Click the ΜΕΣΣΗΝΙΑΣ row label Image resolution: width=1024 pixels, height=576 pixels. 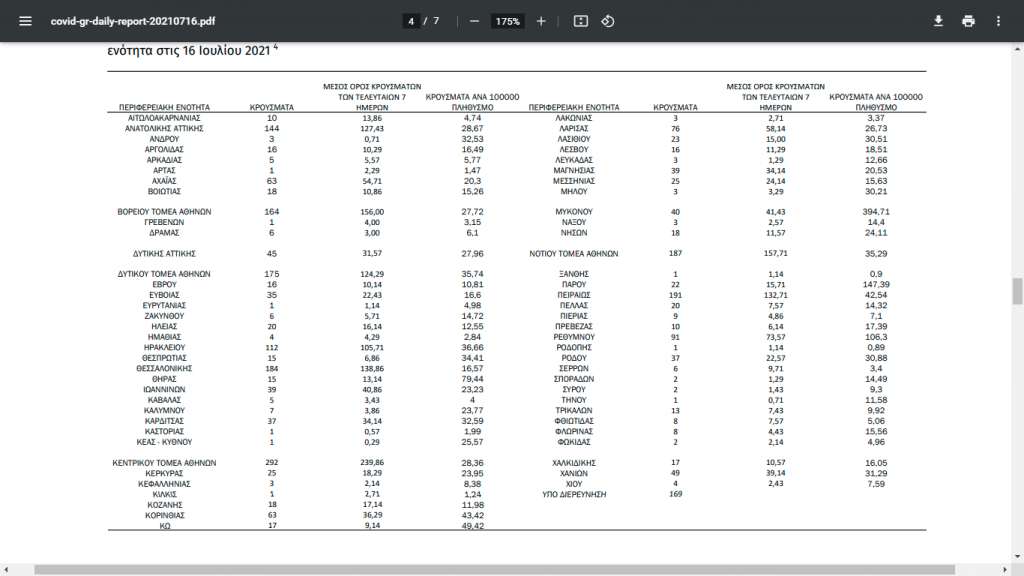pyautogui.click(x=573, y=181)
